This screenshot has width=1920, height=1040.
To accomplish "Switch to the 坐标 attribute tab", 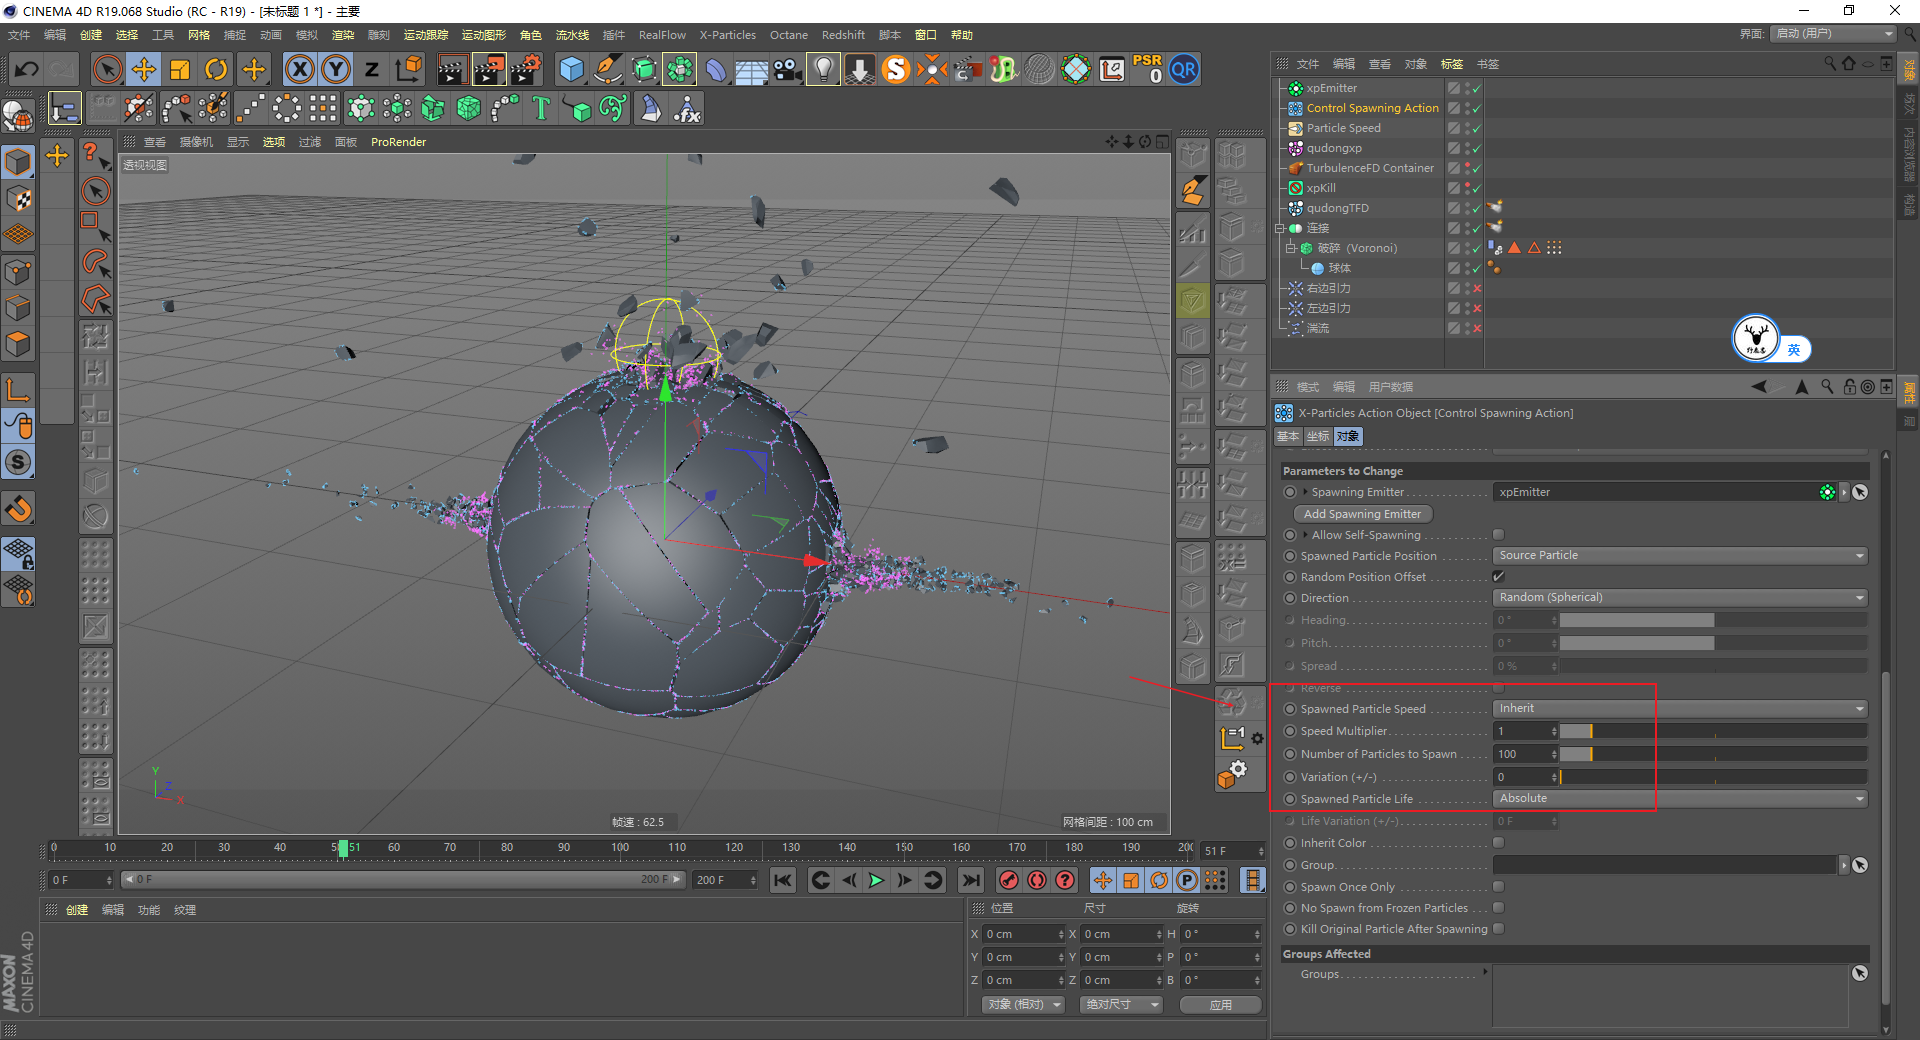I will click(x=1318, y=437).
